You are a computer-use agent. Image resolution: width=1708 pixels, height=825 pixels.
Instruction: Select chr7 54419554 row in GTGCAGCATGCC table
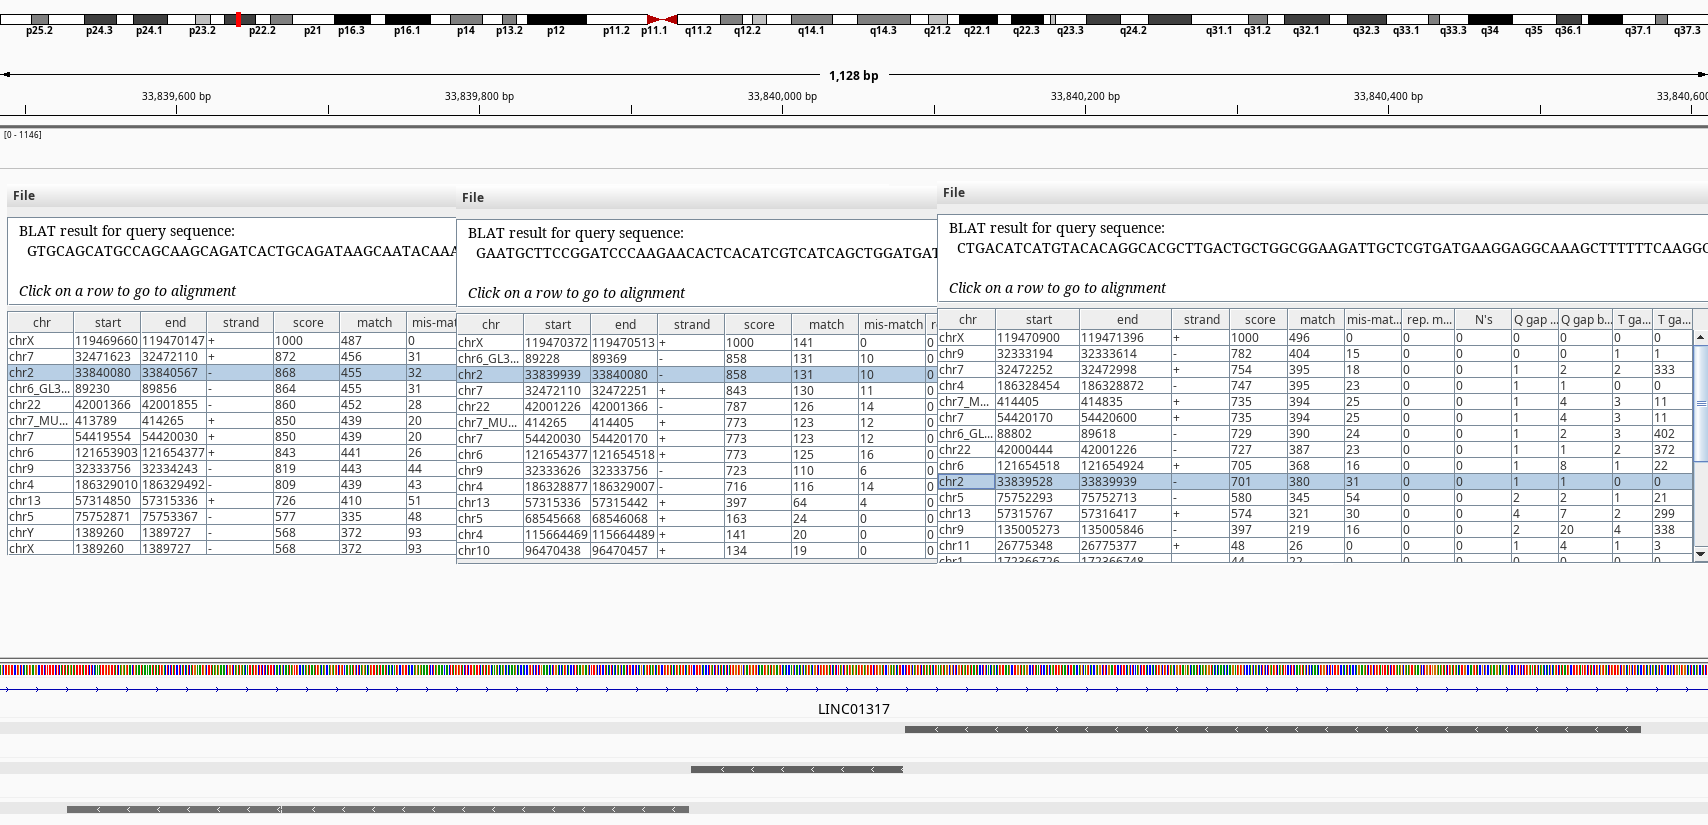[x=232, y=436]
